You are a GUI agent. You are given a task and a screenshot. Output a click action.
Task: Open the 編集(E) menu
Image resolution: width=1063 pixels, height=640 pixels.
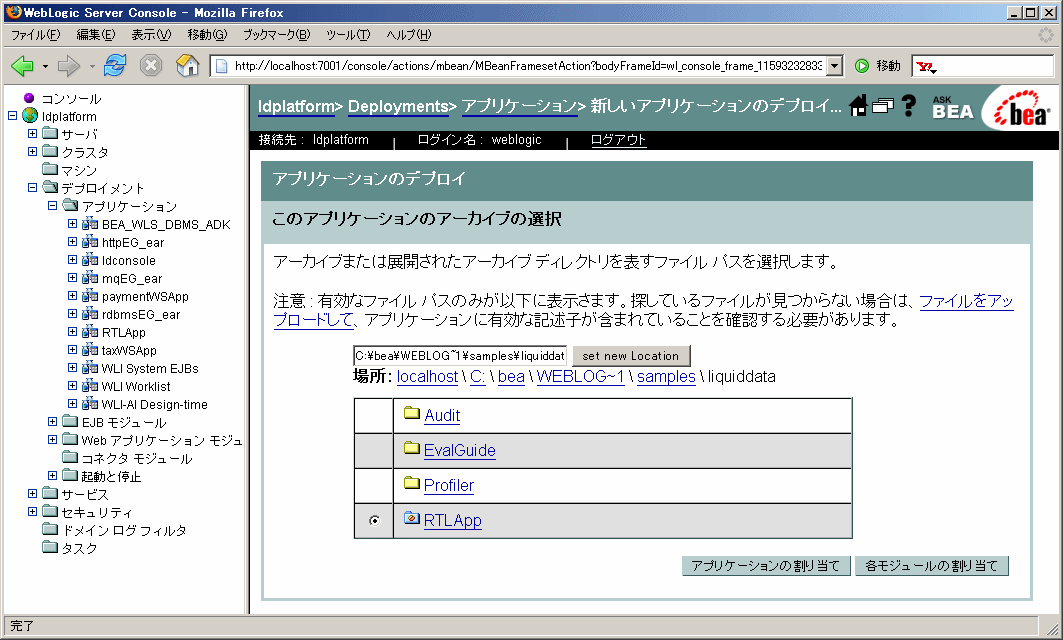96,35
